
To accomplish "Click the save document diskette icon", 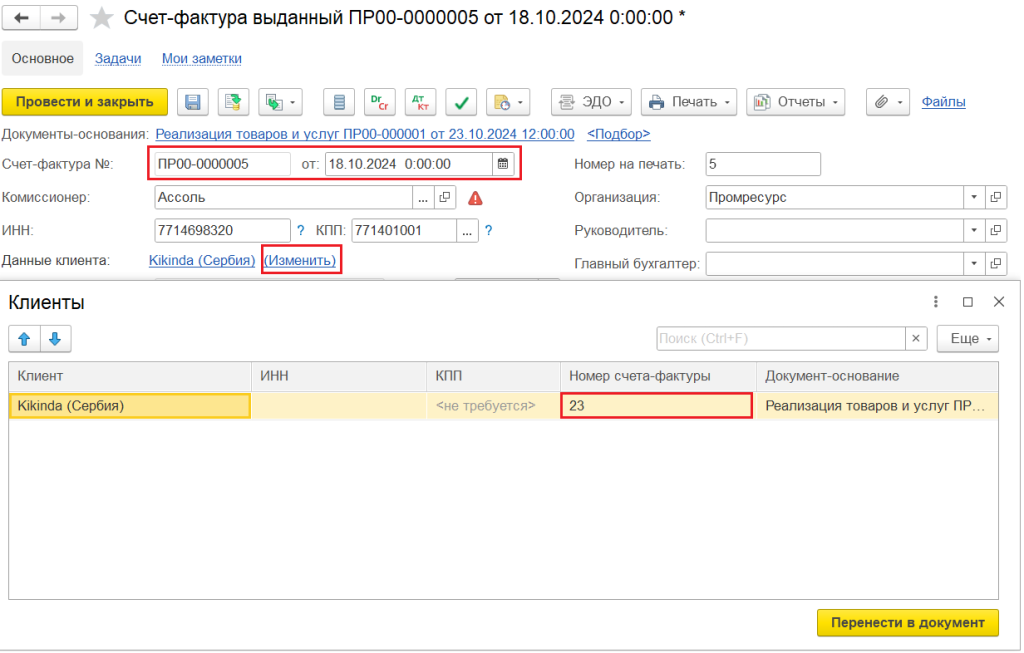I will tap(193, 102).
